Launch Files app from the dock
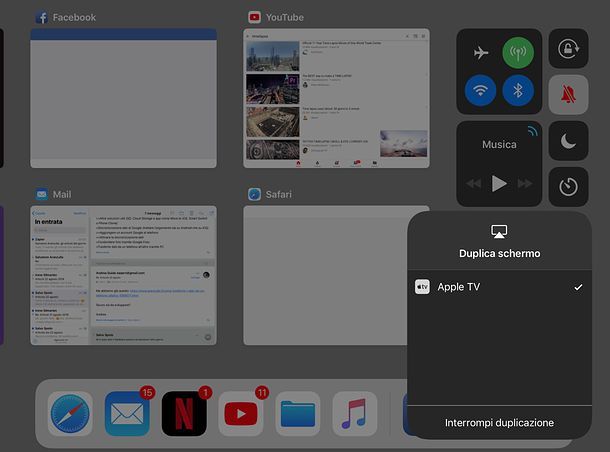This screenshot has height=452, width=610. 298,413
